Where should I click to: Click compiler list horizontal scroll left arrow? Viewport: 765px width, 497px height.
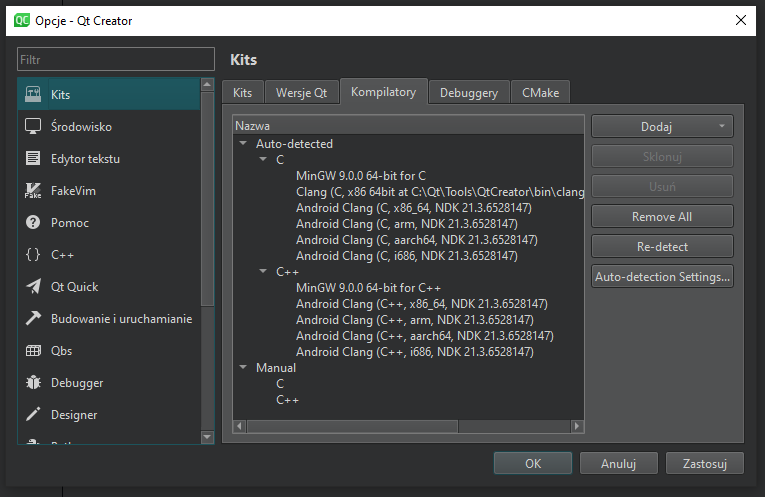239,426
